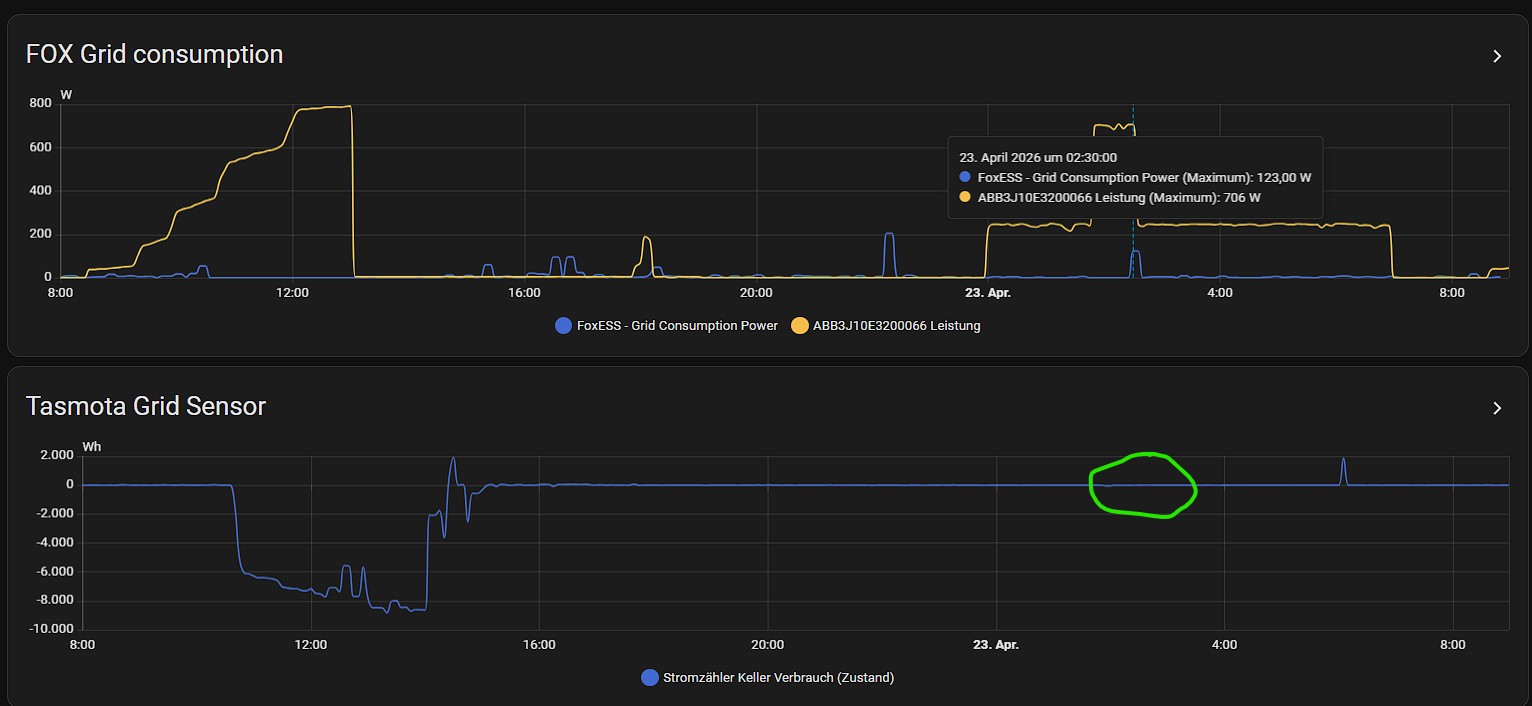Click the 'FoxESS - Grid Consumption Power' legend label

click(677, 325)
